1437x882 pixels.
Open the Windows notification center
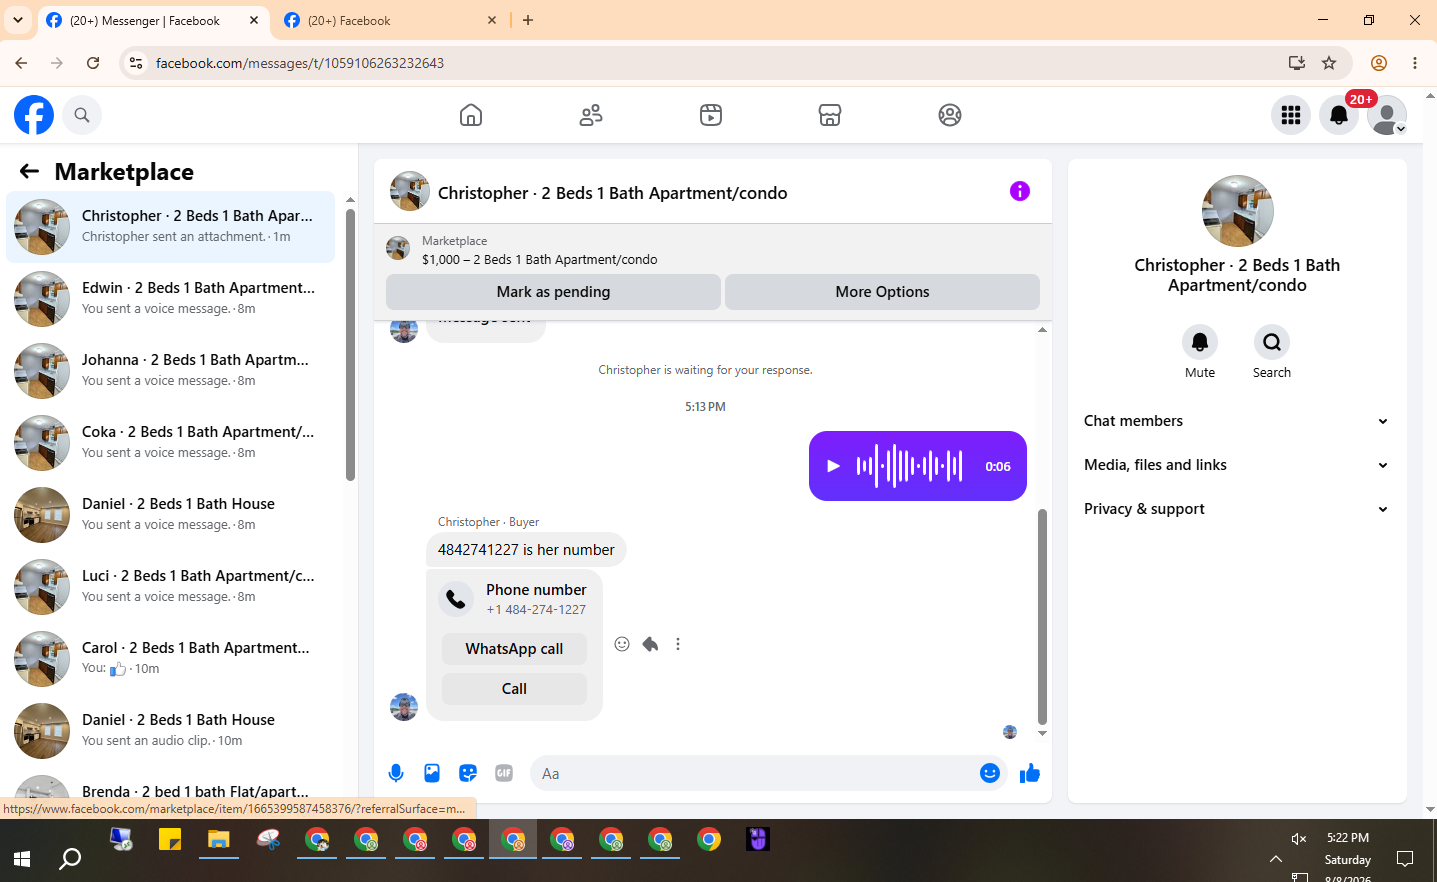[1405, 858]
